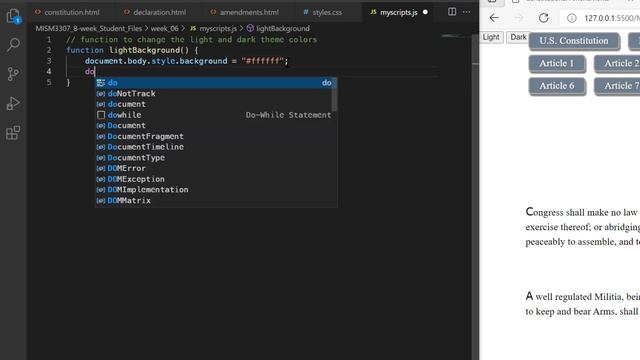Click the suggestion list scrollbar

334,95
